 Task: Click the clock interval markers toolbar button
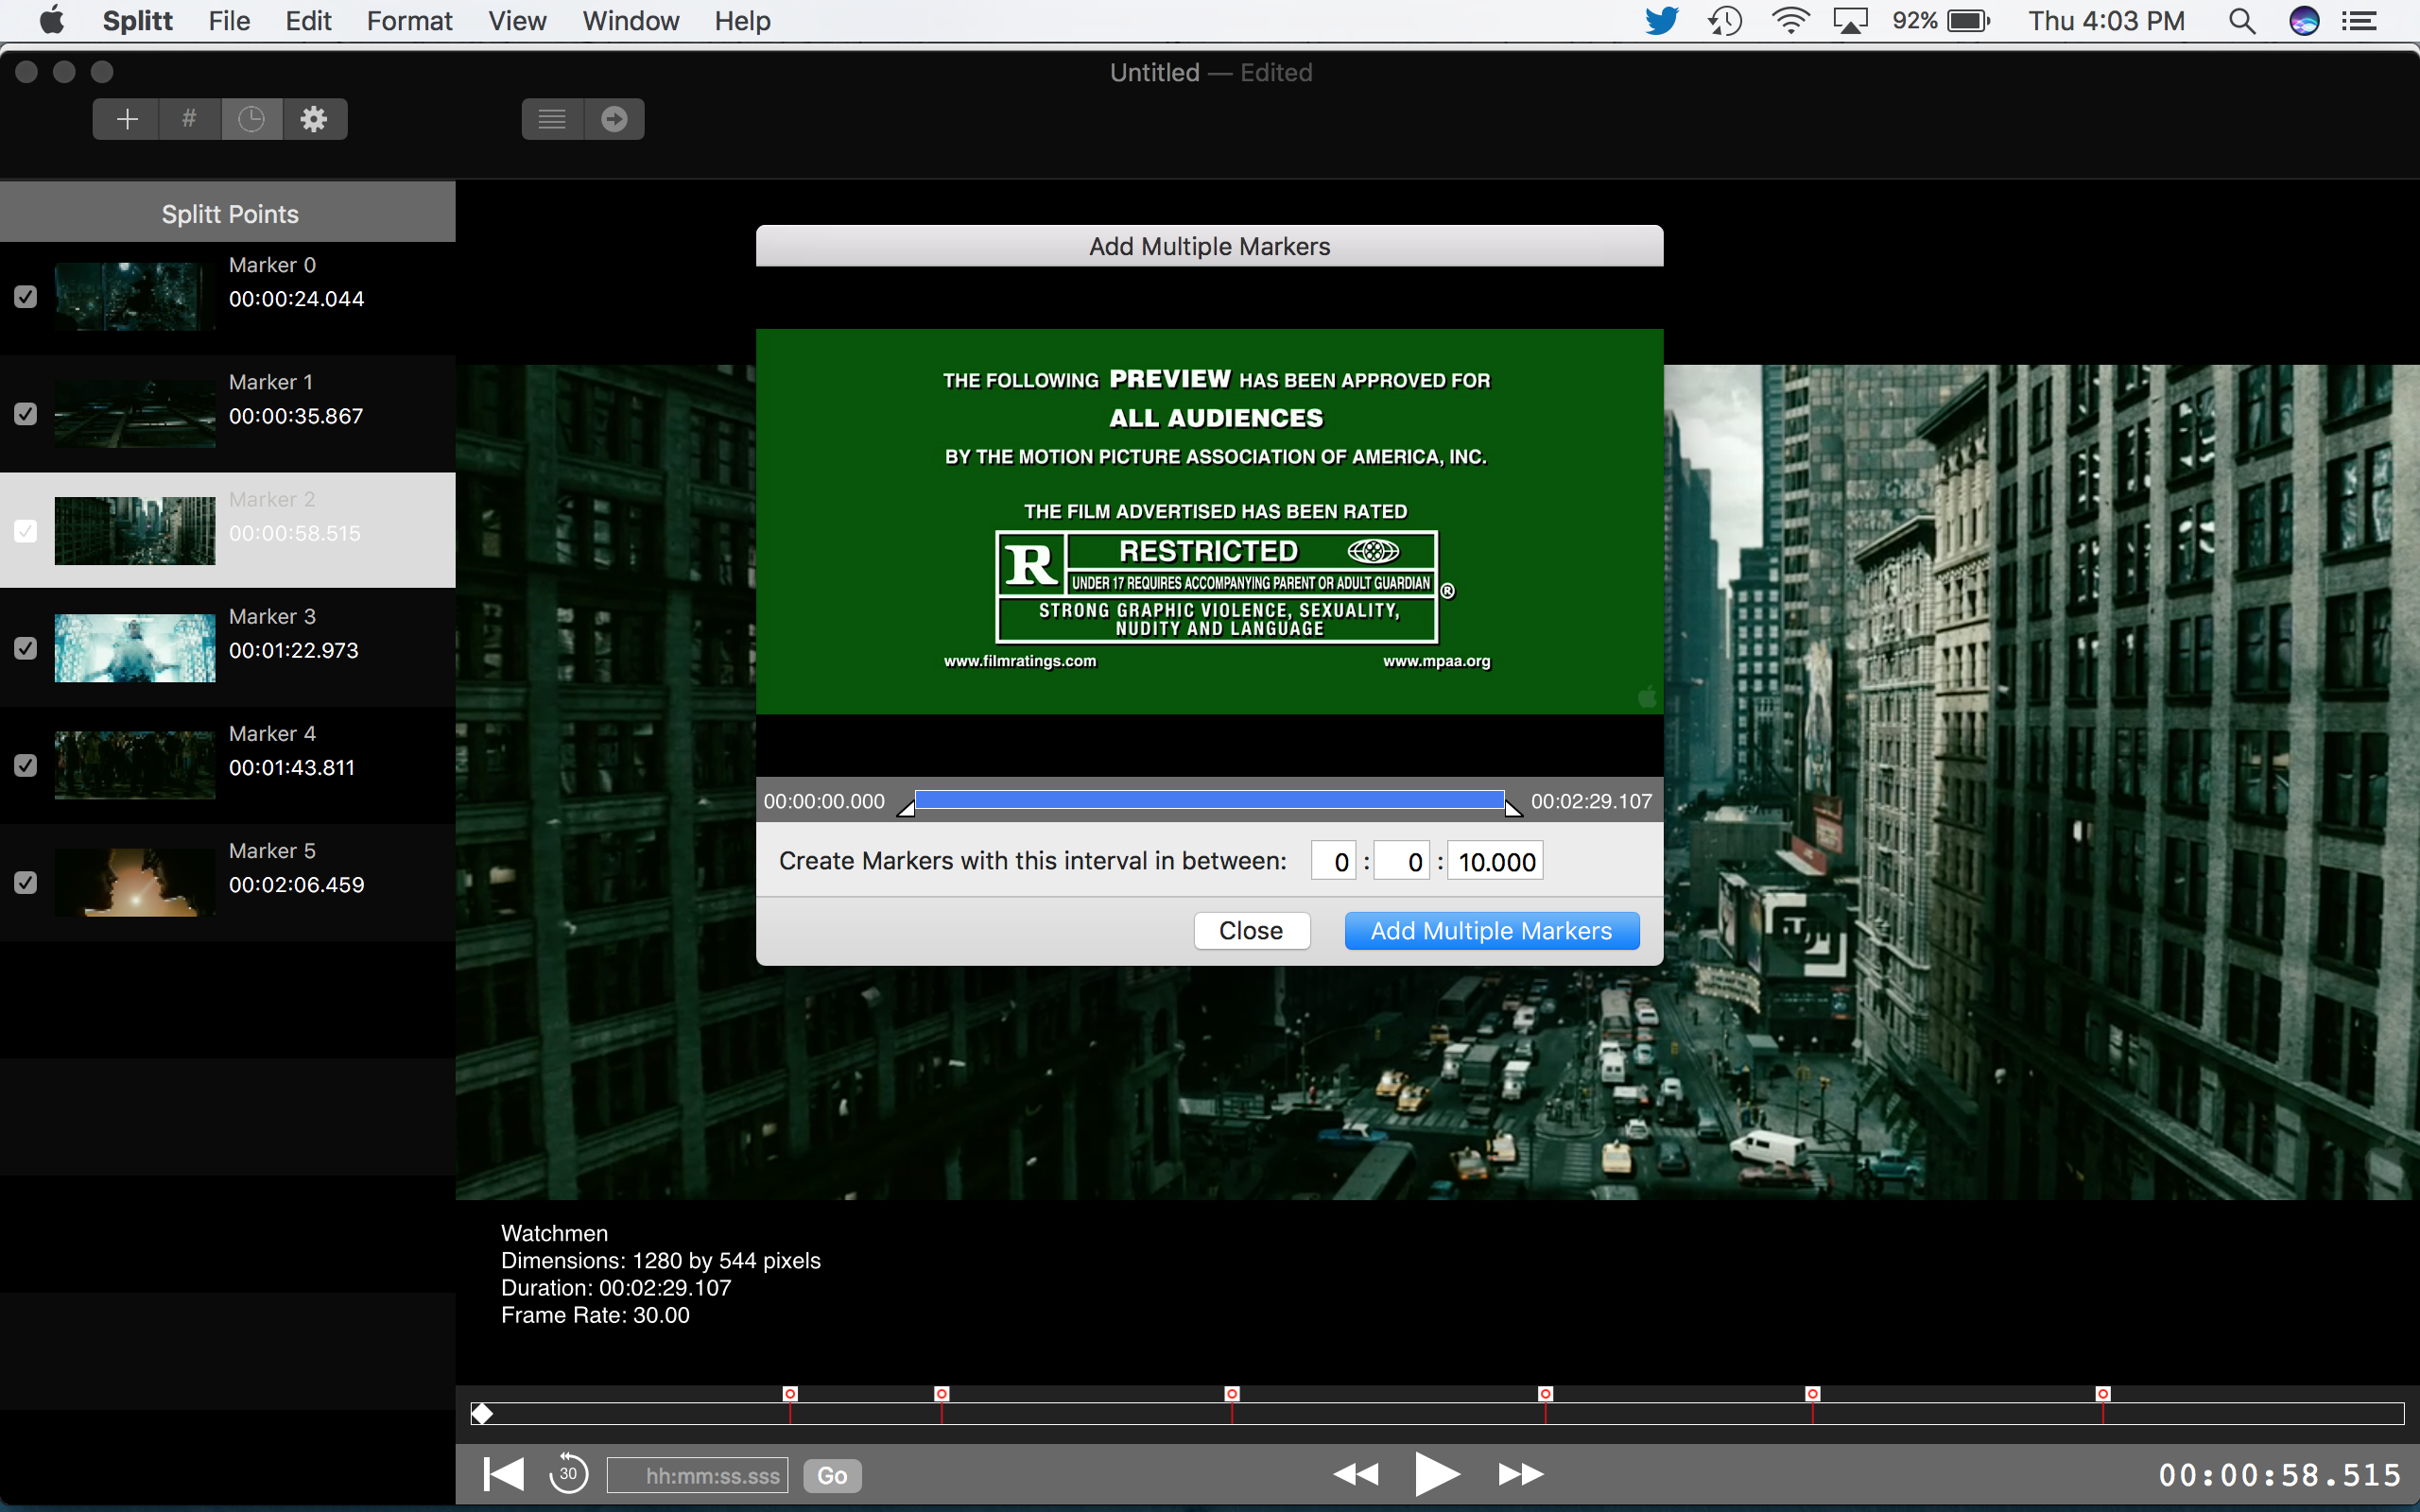coord(252,119)
